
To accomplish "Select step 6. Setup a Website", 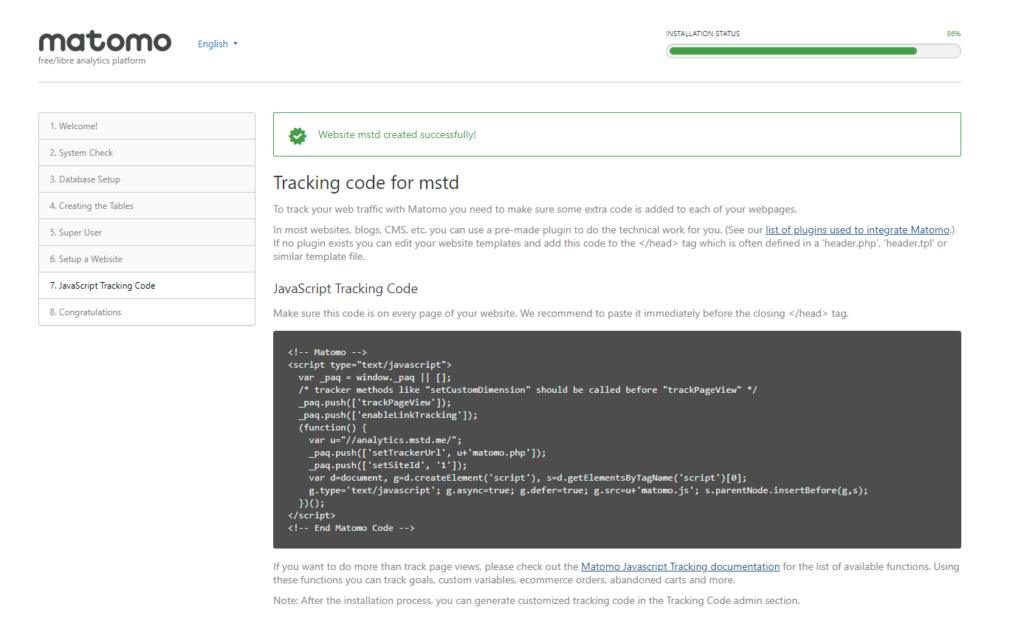I will tap(147, 259).
